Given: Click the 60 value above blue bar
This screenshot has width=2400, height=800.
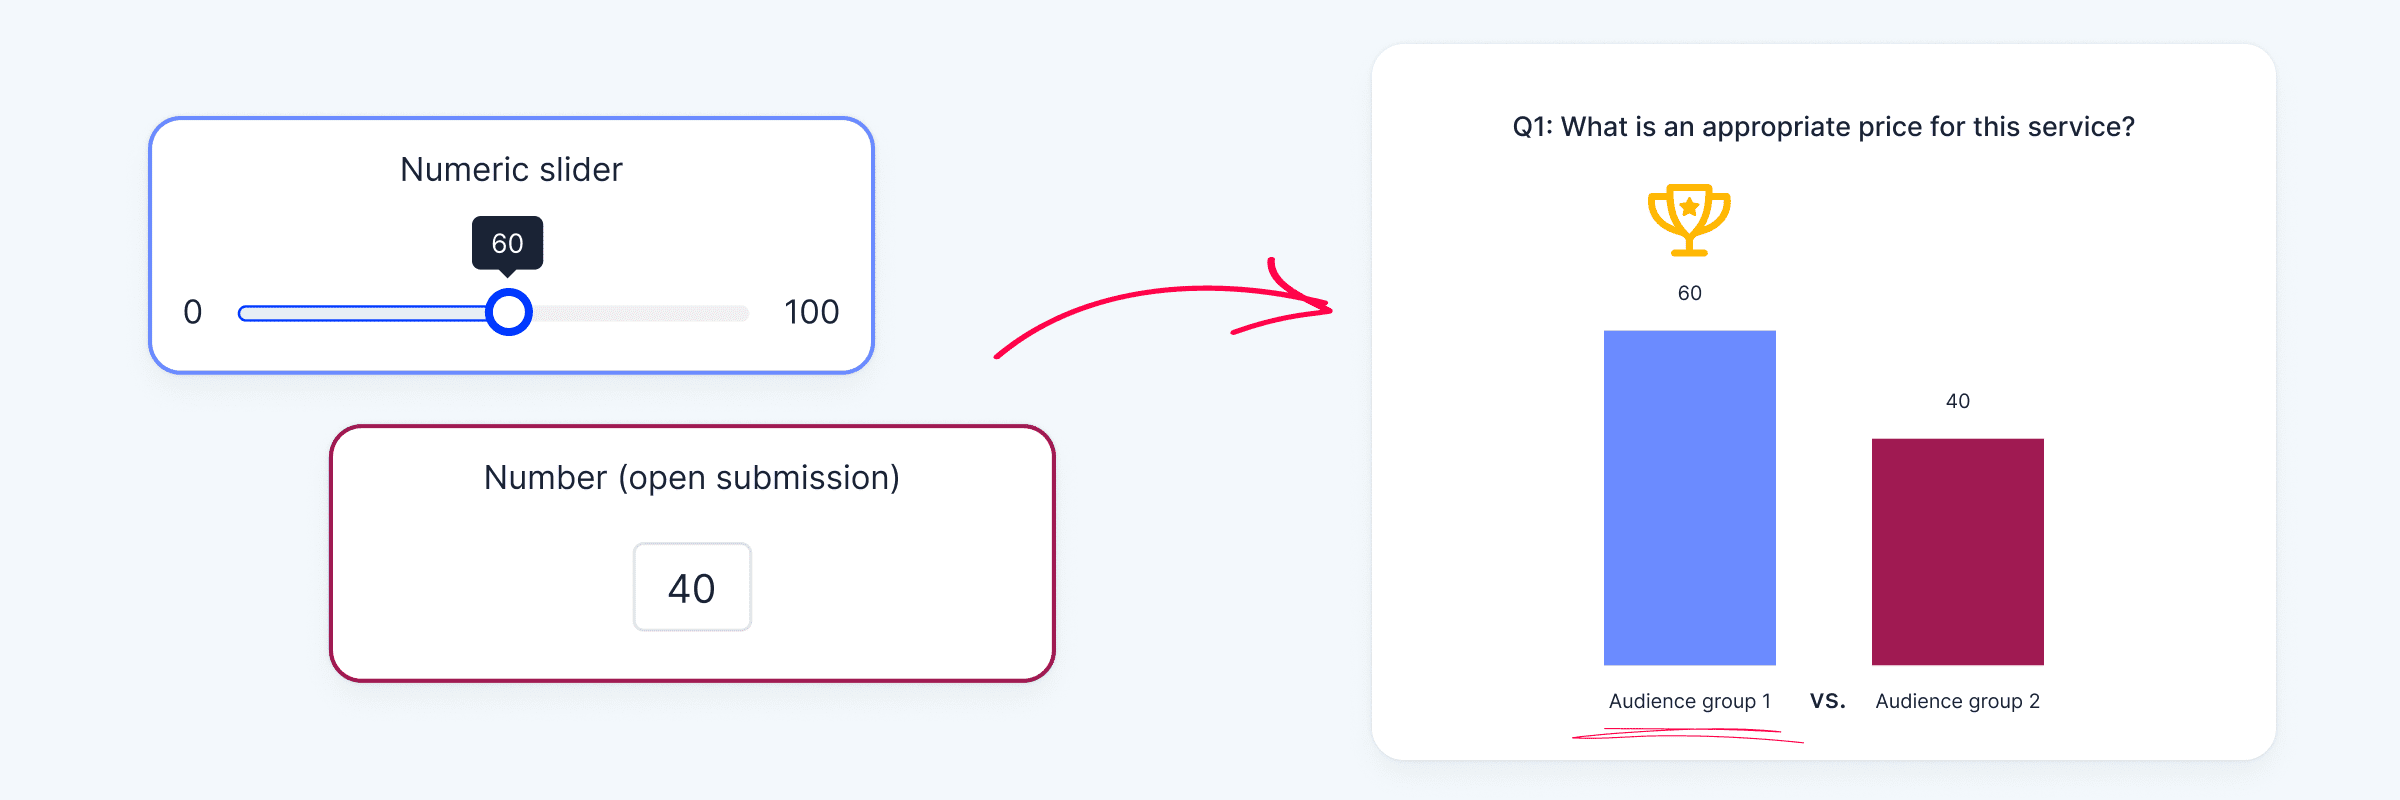Looking at the screenshot, I should click(x=1690, y=293).
